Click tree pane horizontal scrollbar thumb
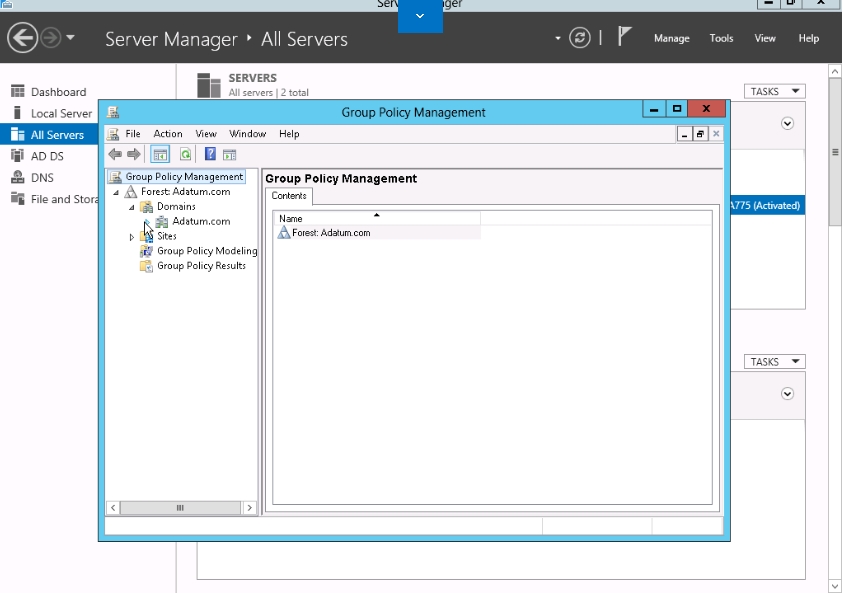843x593 pixels. pyautogui.click(x=180, y=508)
